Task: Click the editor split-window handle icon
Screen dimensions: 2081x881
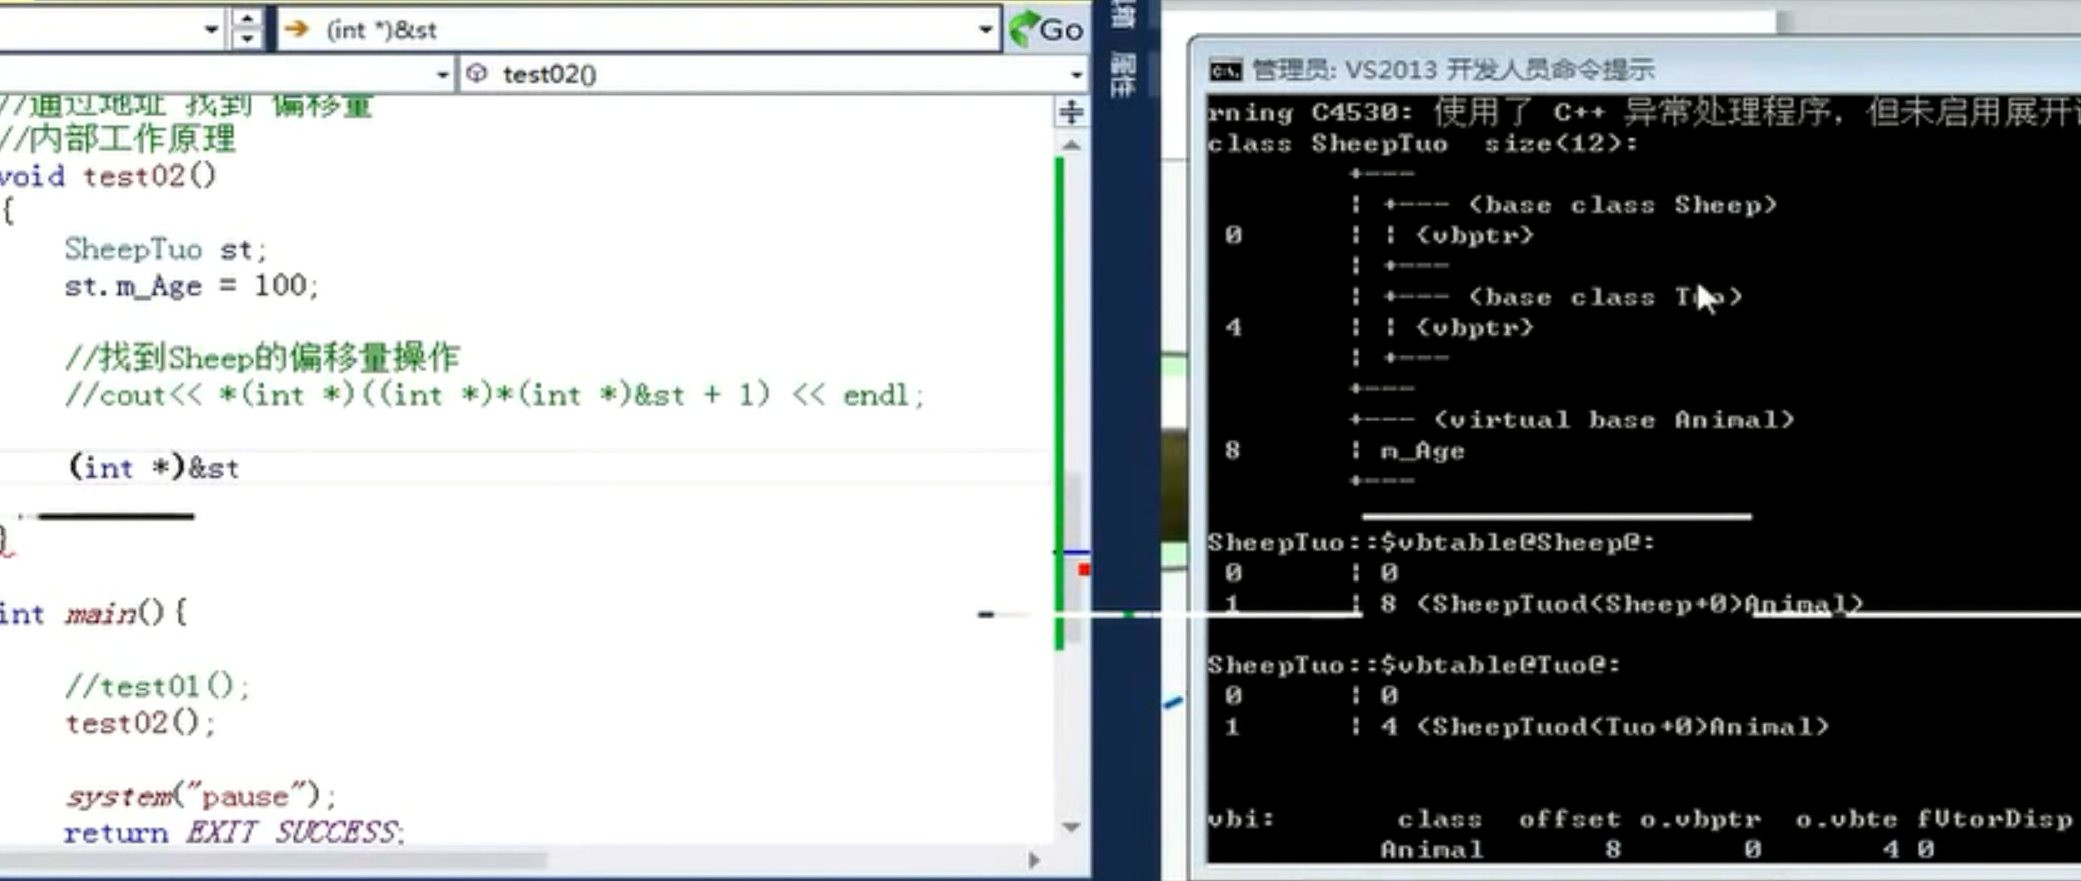Action: coord(1071,112)
